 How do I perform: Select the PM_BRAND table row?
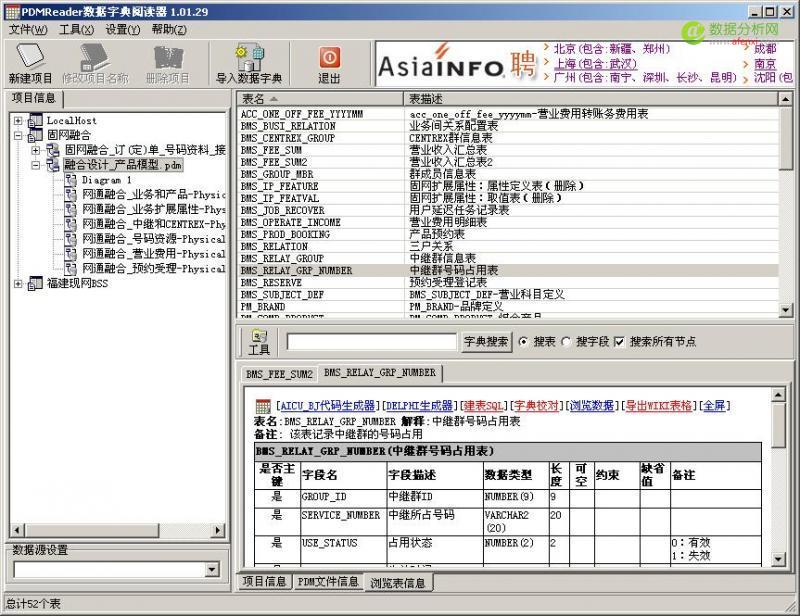click(509, 307)
